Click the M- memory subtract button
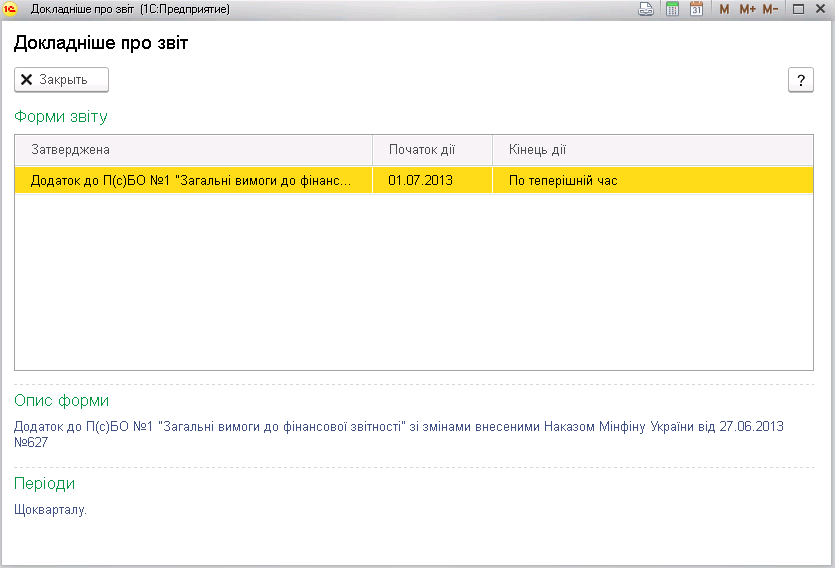 click(770, 9)
